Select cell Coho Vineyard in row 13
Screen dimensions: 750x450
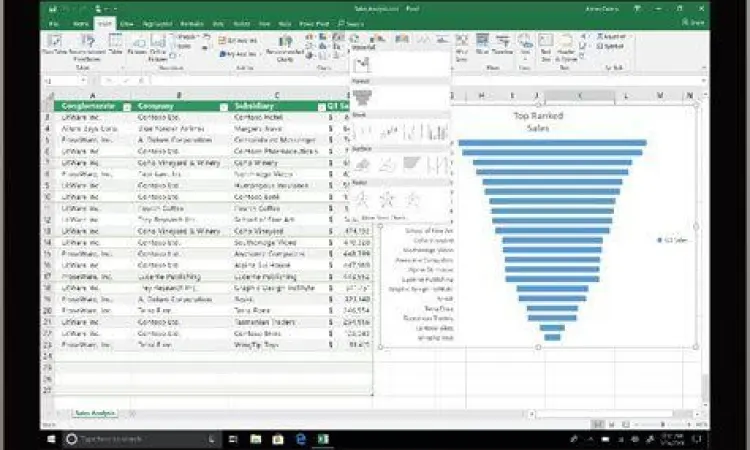(x=277, y=231)
